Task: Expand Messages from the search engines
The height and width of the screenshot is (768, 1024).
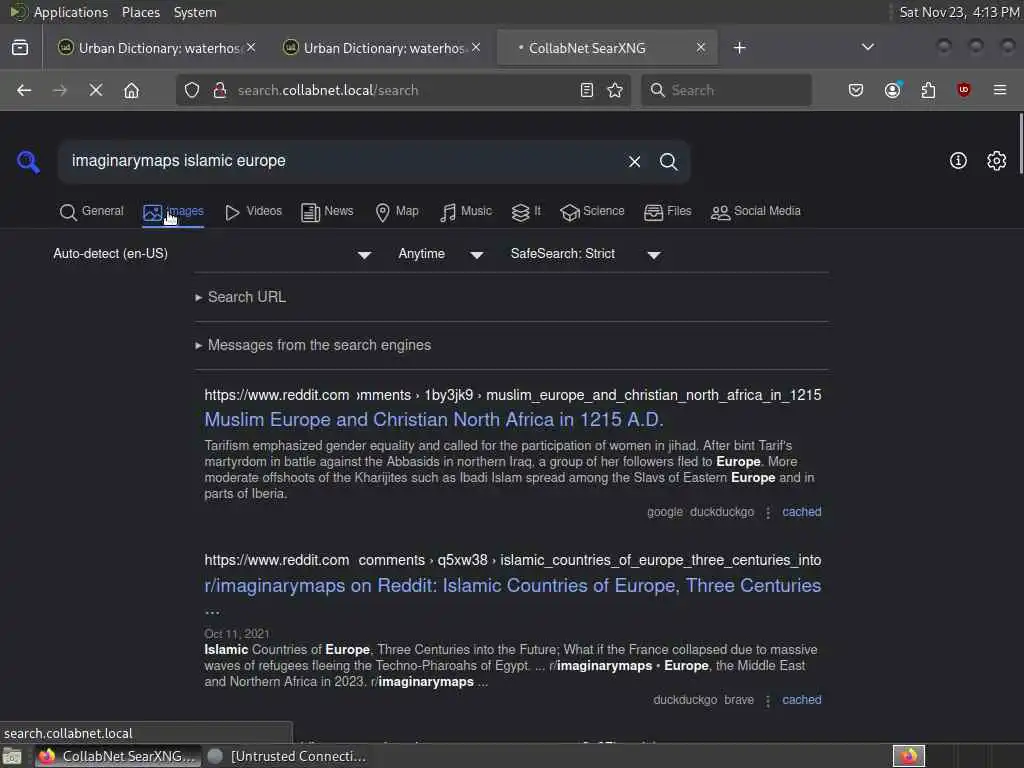Action: point(313,345)
